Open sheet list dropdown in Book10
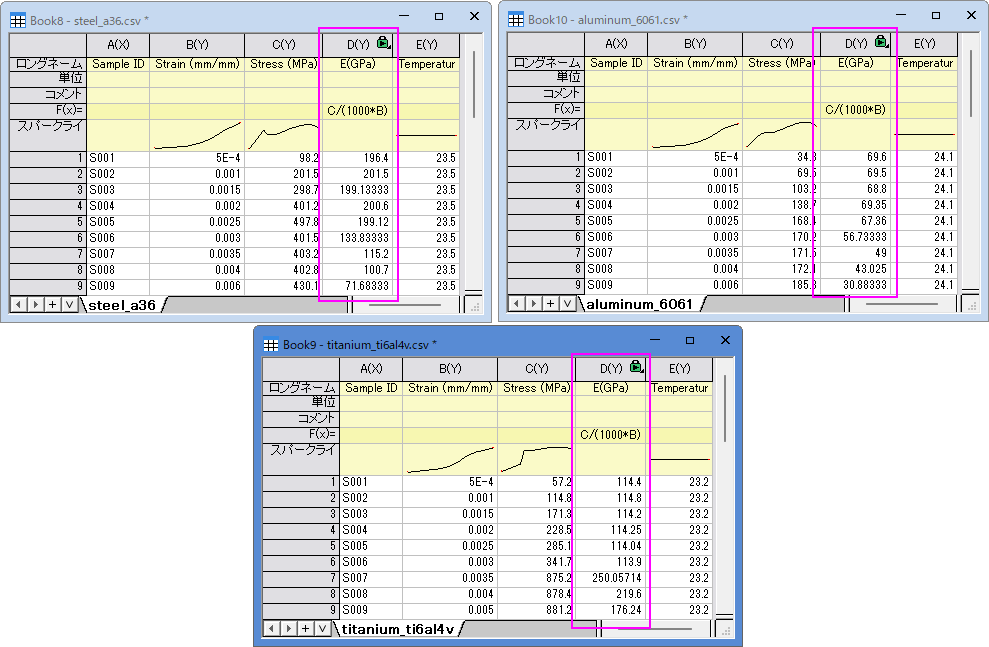Screen dimensions: 989x647 568,303
